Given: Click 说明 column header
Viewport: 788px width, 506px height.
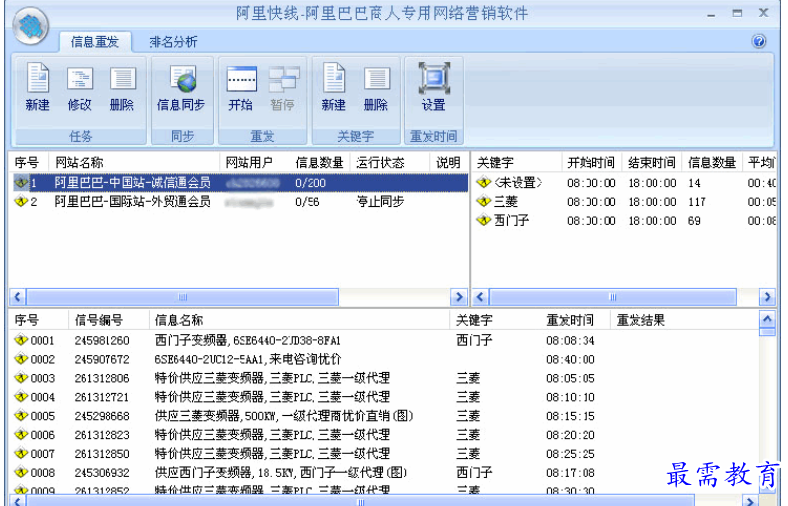Looking at the screenshot, I should point(449,163).
